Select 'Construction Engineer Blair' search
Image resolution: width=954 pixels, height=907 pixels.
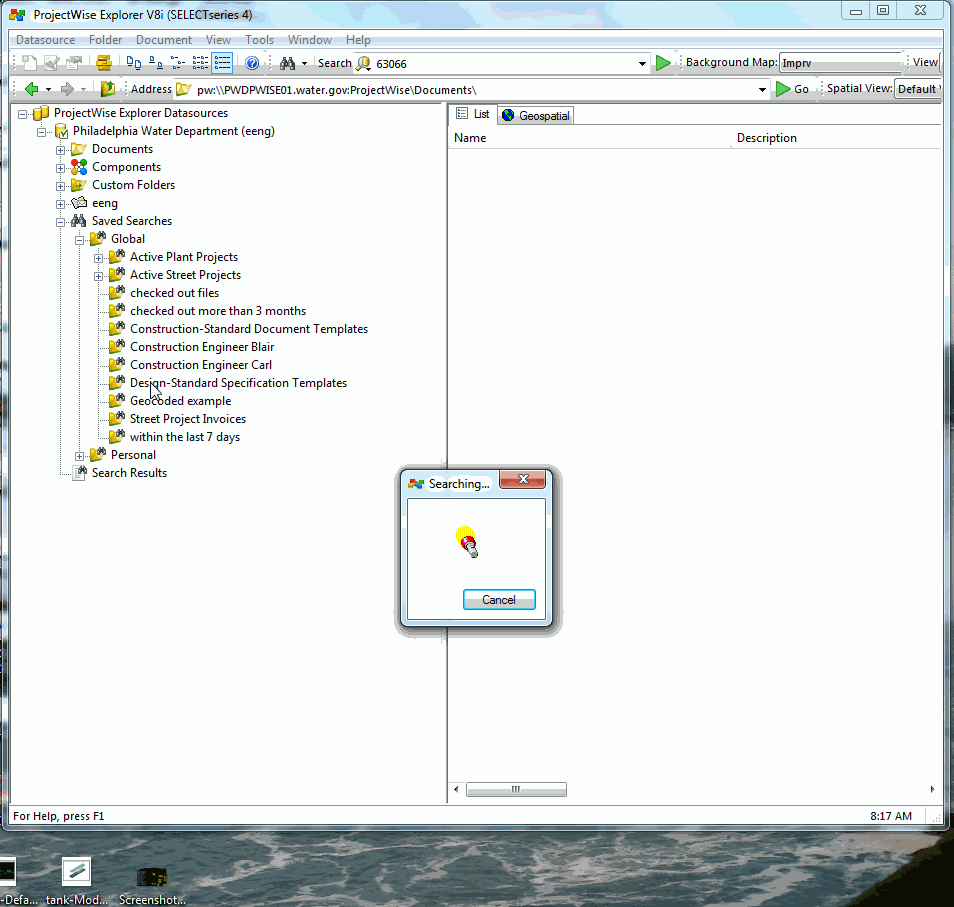[202, 347]
